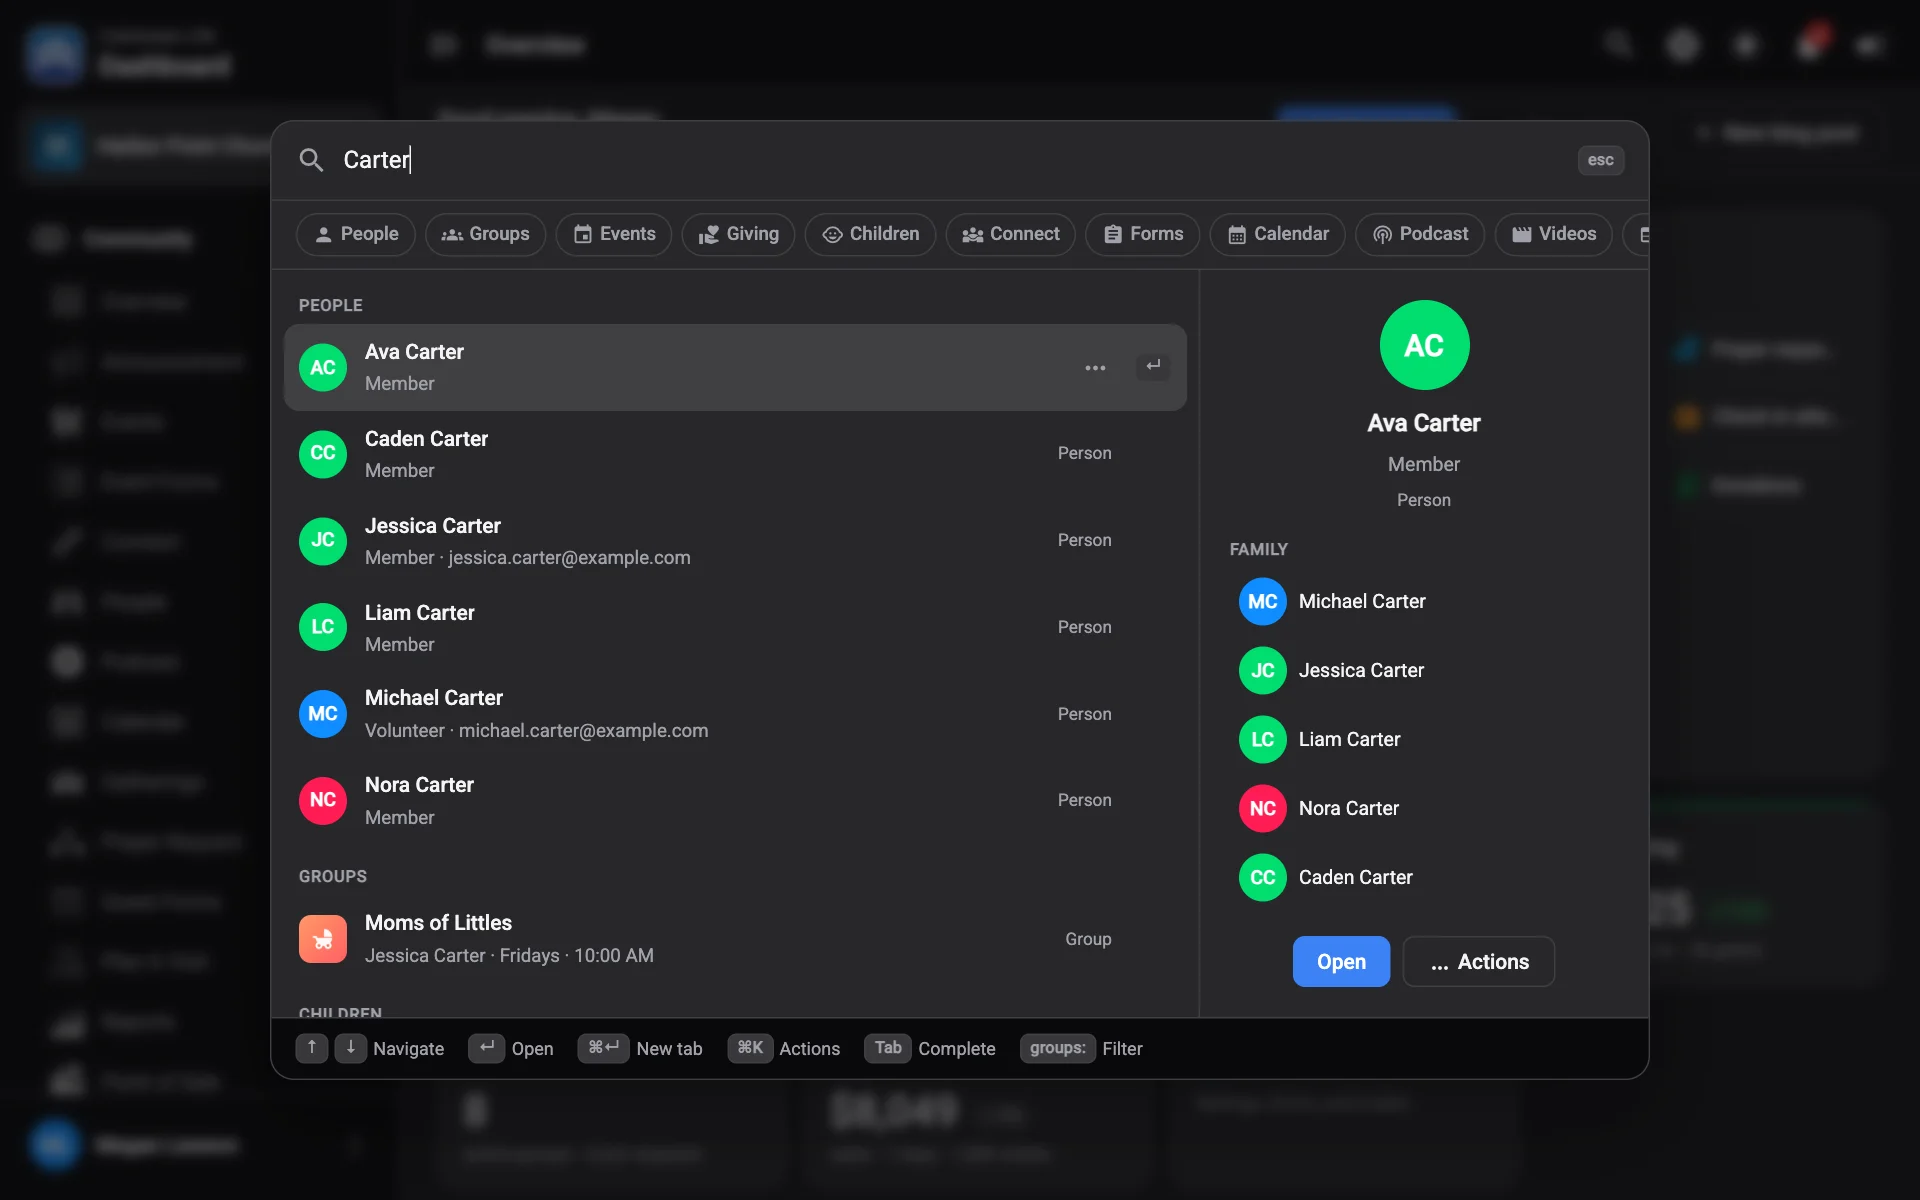Open more options for Ava Carter row
This screenshot has width=1920, height=1200.
(x=1095, y=367)
